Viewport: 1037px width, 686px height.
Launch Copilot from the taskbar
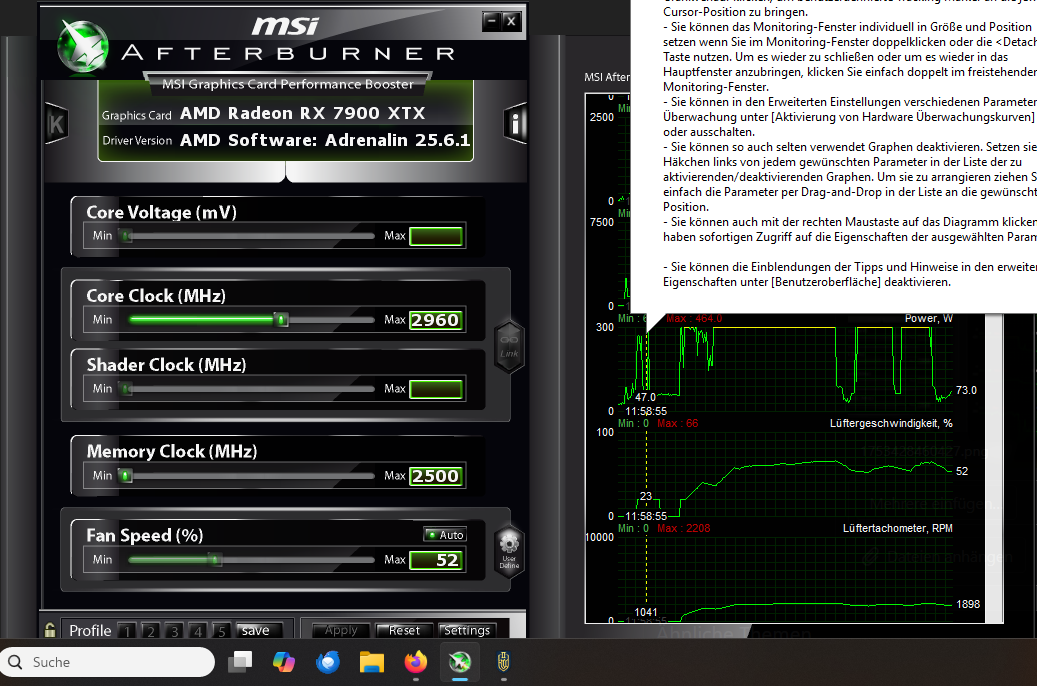284,662
